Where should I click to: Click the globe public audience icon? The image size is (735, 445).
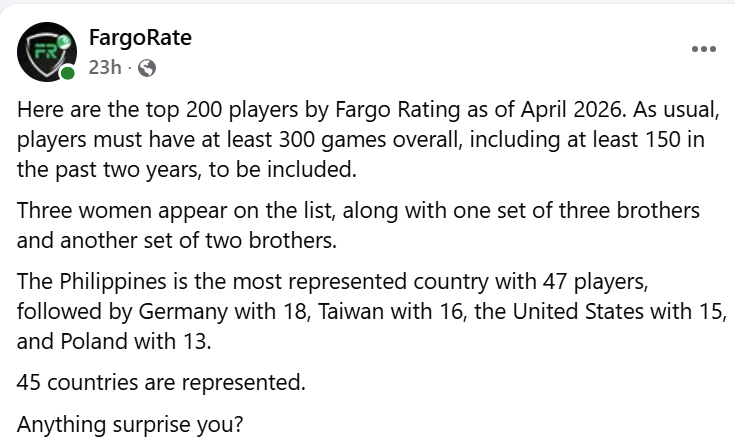coord(147,68)
